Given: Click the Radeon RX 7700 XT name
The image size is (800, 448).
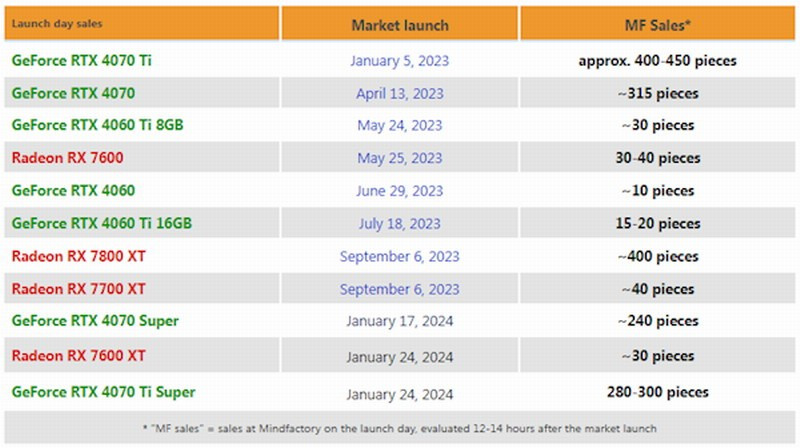Looking at the screenshot, I should point(79,289).
